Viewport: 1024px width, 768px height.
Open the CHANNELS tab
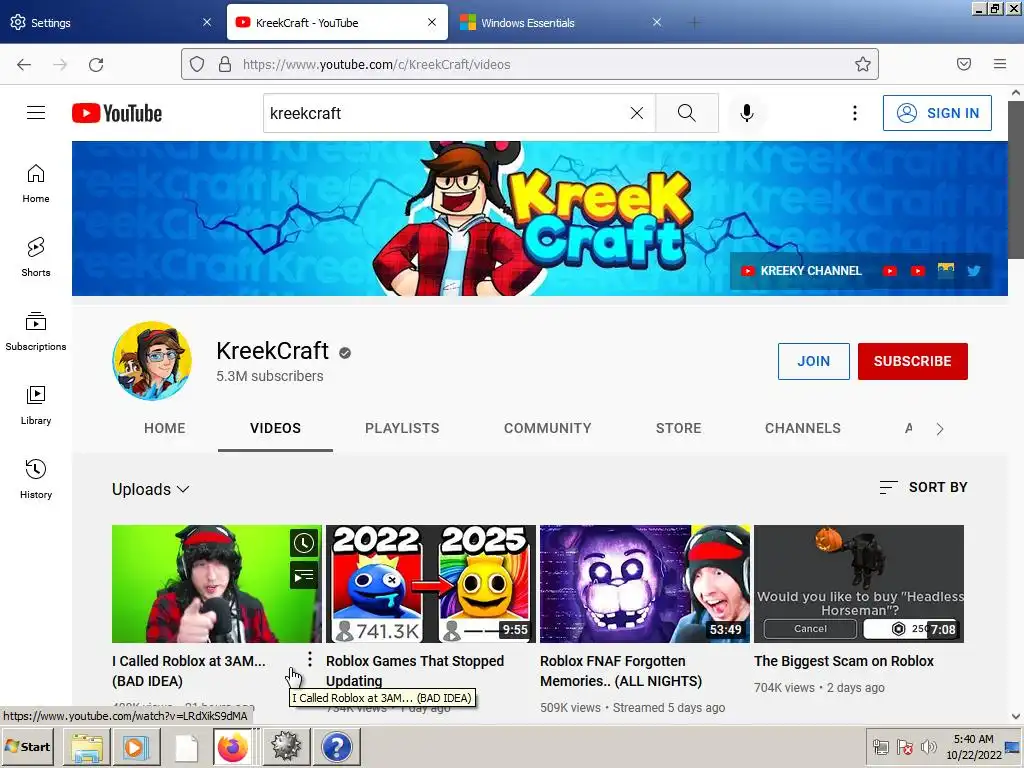tap(803, 428)
